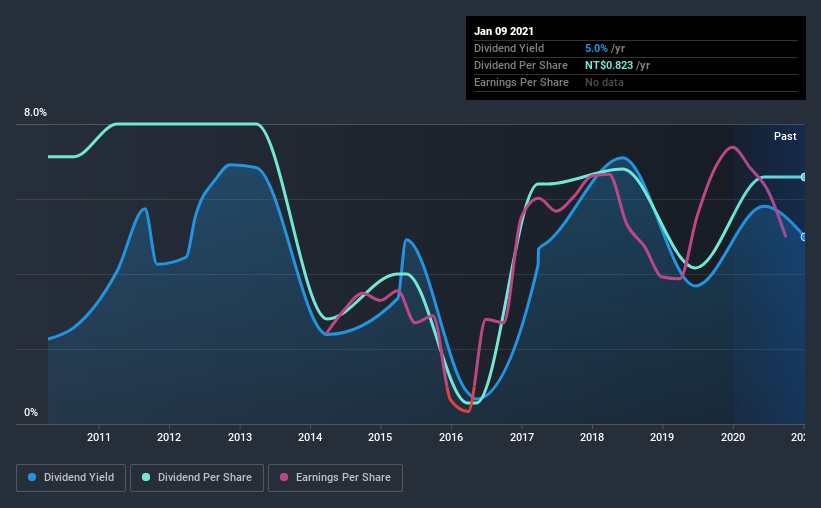Toggle the Earnings Per Share legend button
Image resolution: width=821 pixels, height=508 pixels.
click(335, 478)
